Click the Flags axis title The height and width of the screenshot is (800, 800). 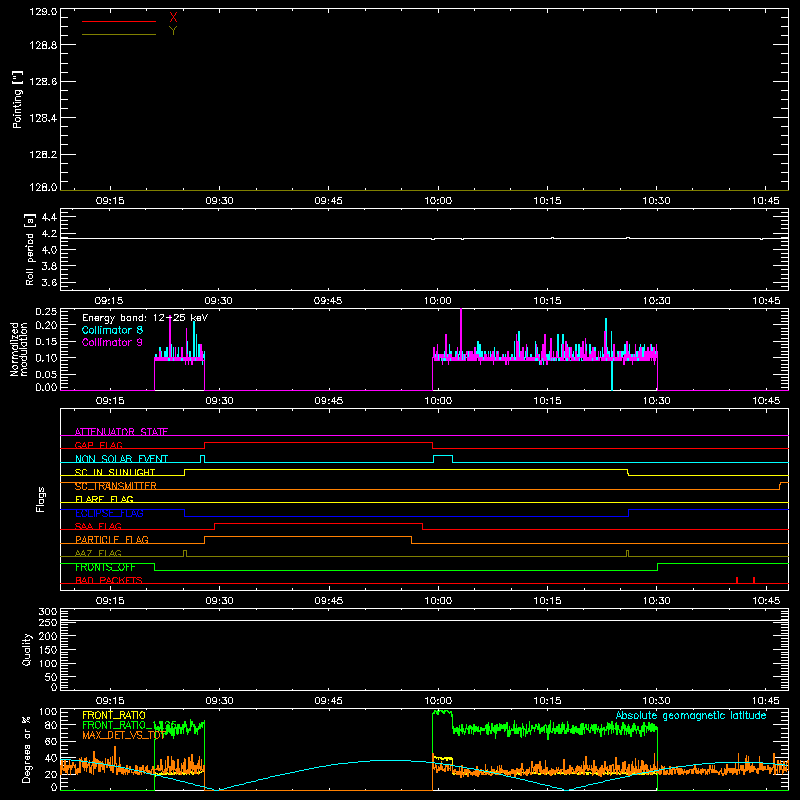pos(41,499)
